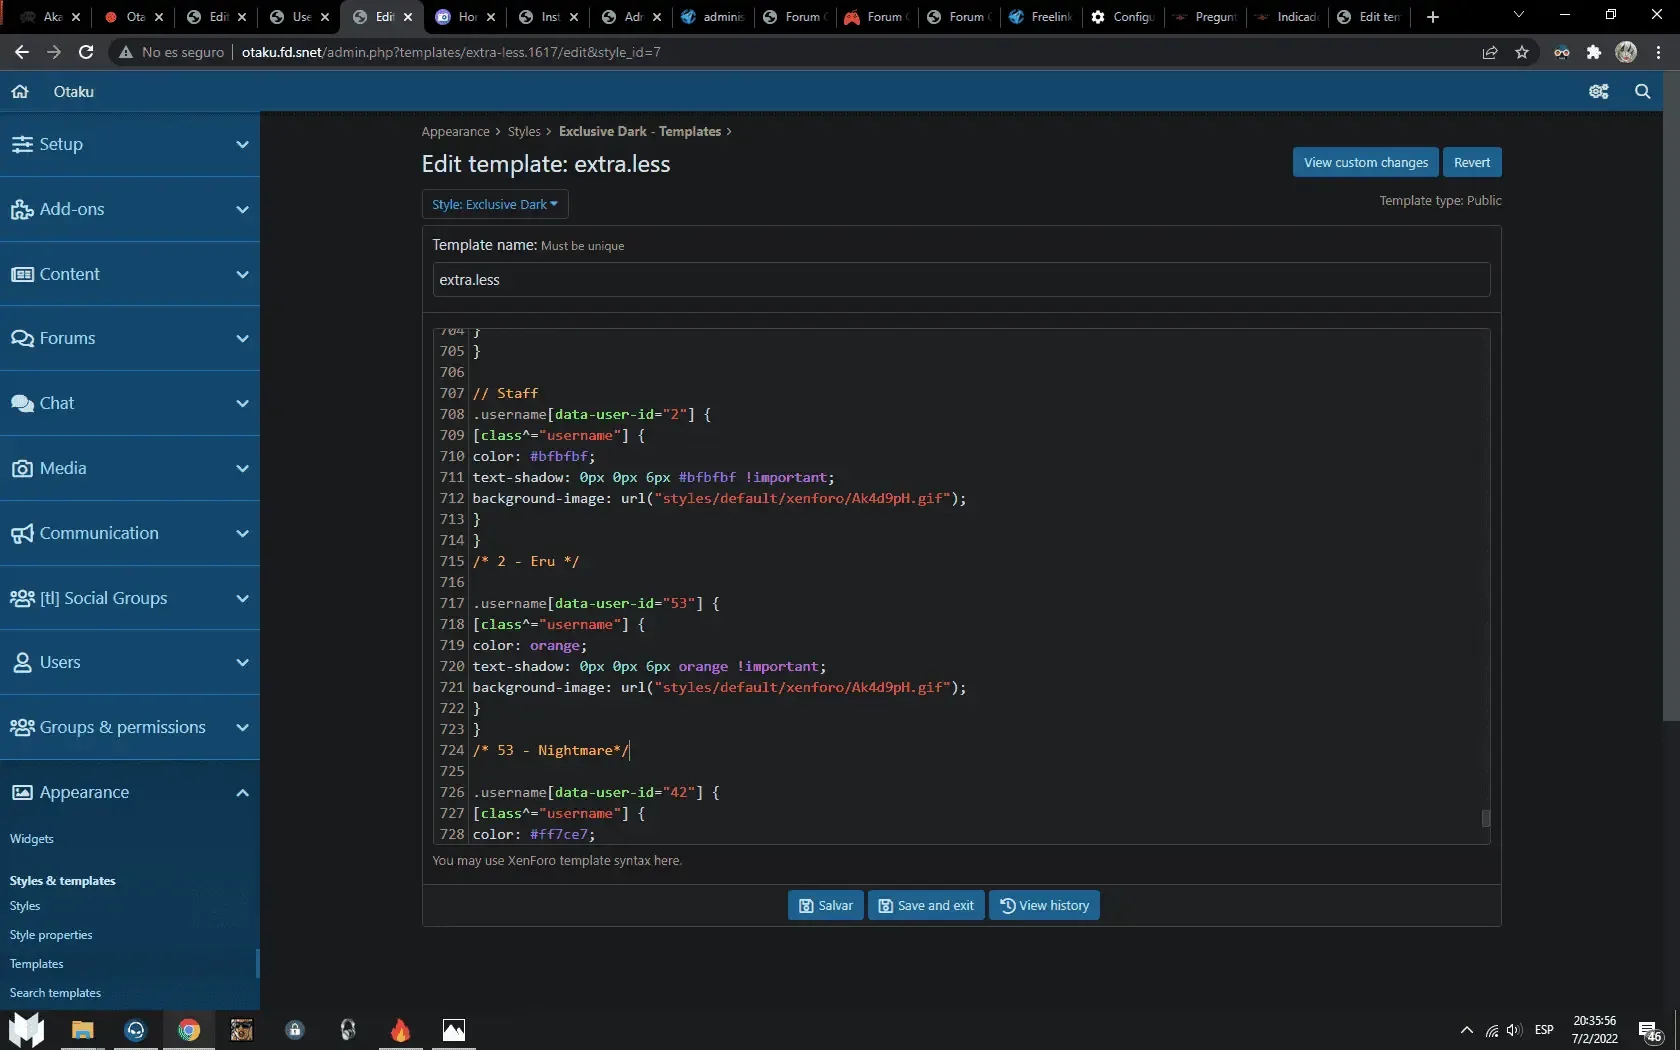Open taskbar Photos app icon

point(454,1030)
